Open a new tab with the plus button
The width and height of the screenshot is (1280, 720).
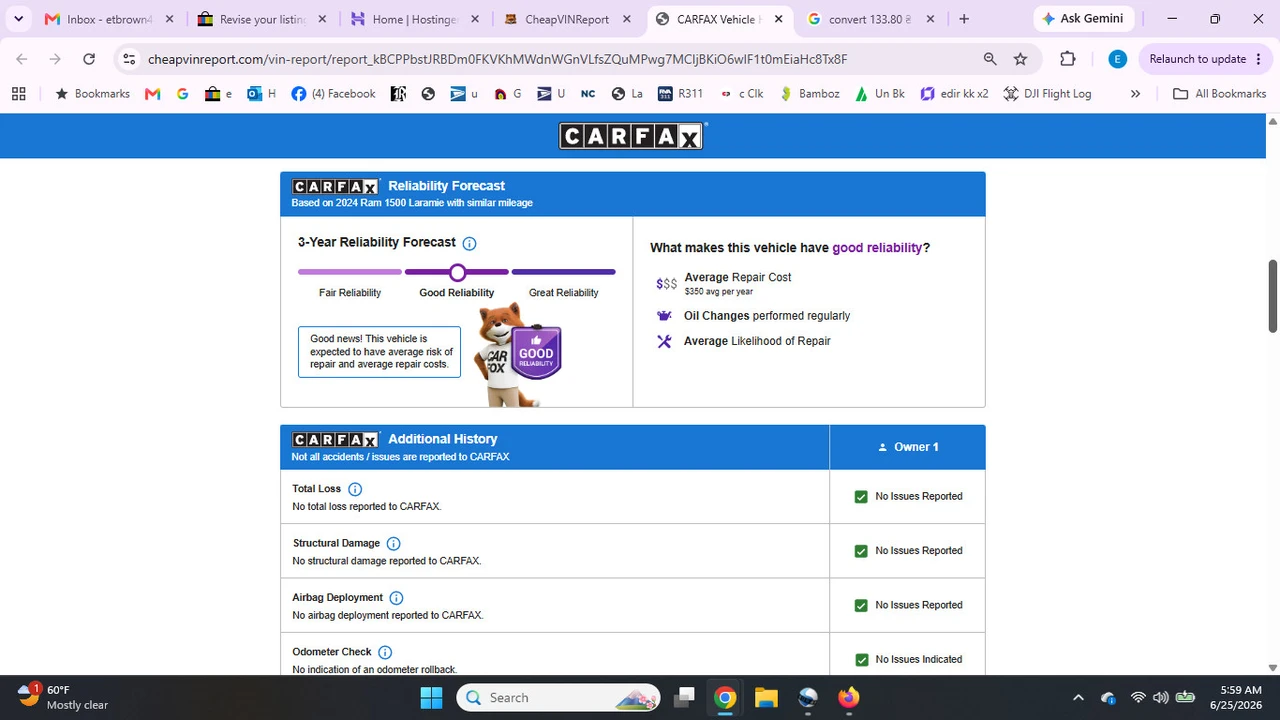click(964, 19)
